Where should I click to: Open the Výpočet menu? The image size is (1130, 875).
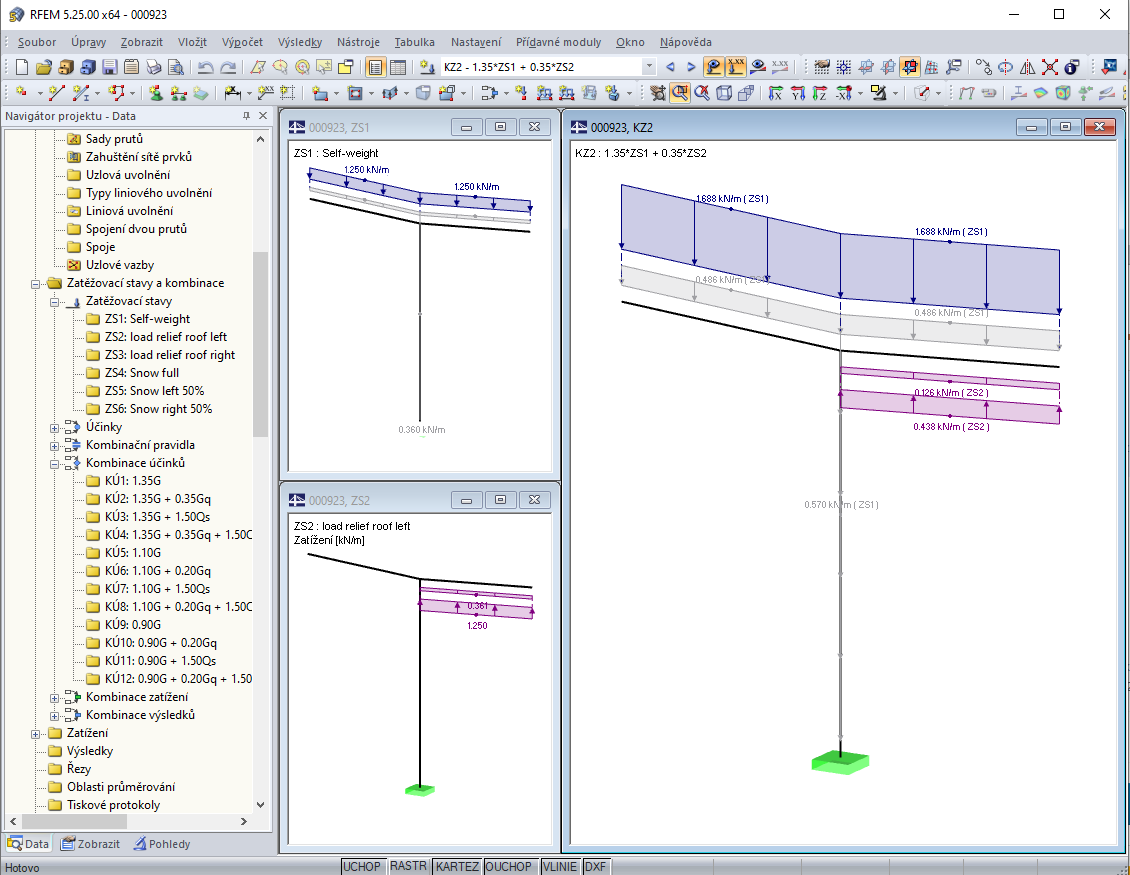242,43
